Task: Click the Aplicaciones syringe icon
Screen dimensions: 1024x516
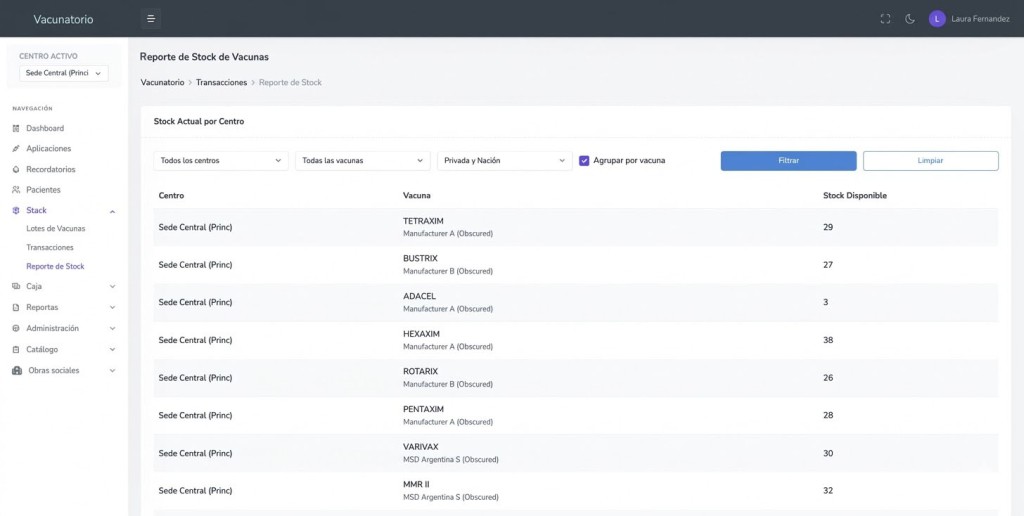Action: click(x=16, y=149)
